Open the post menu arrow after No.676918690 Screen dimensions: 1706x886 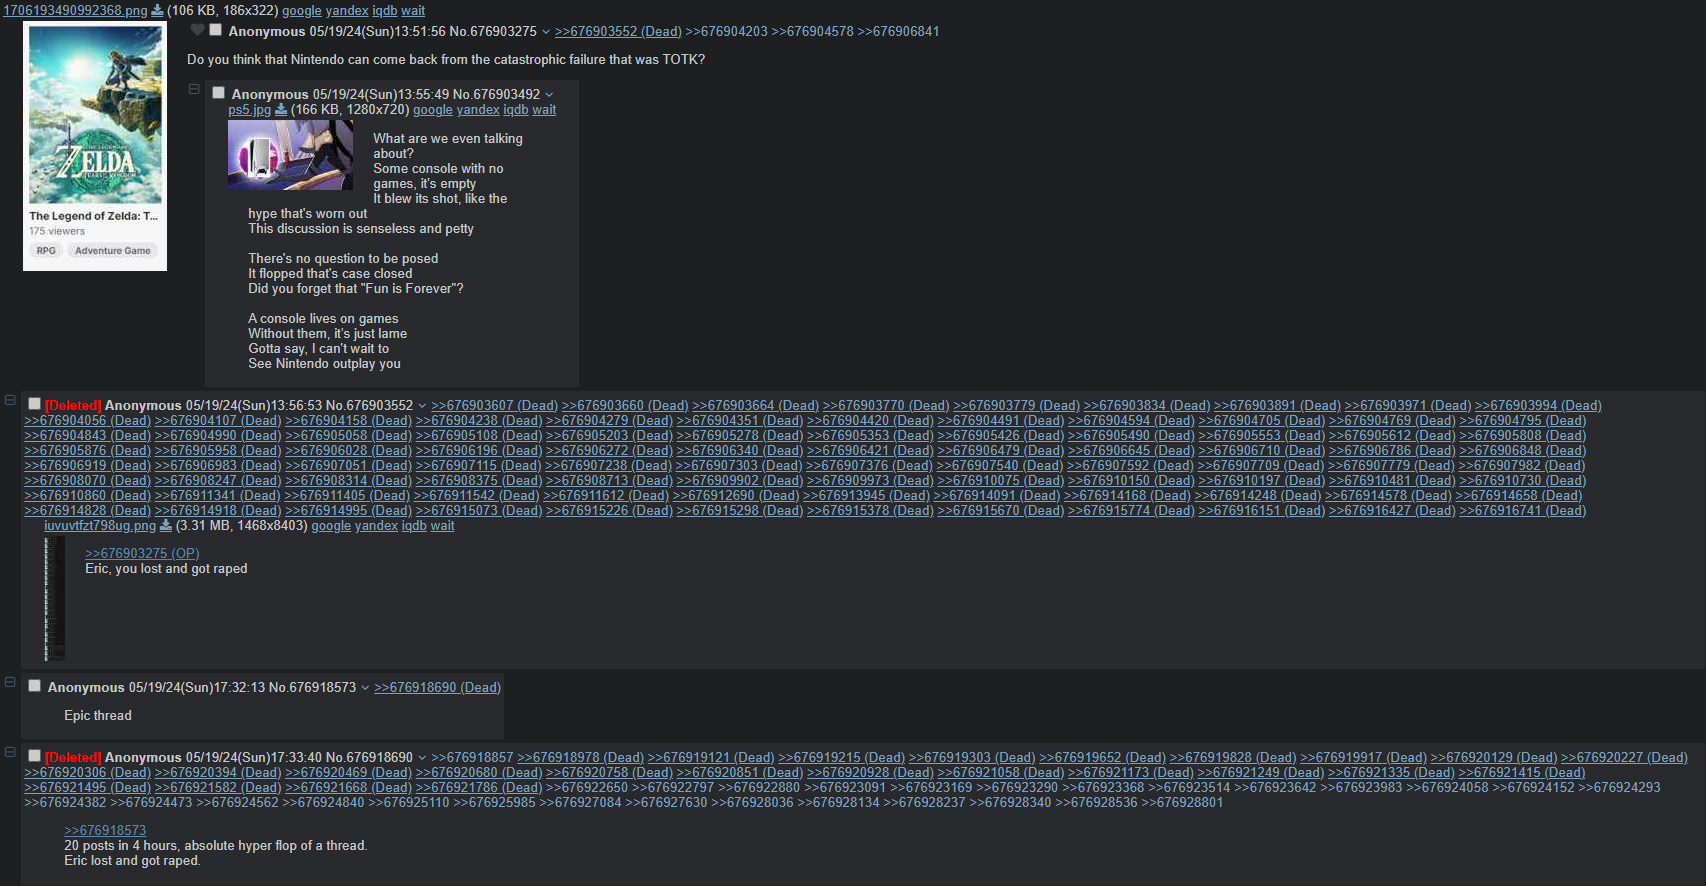422,758
